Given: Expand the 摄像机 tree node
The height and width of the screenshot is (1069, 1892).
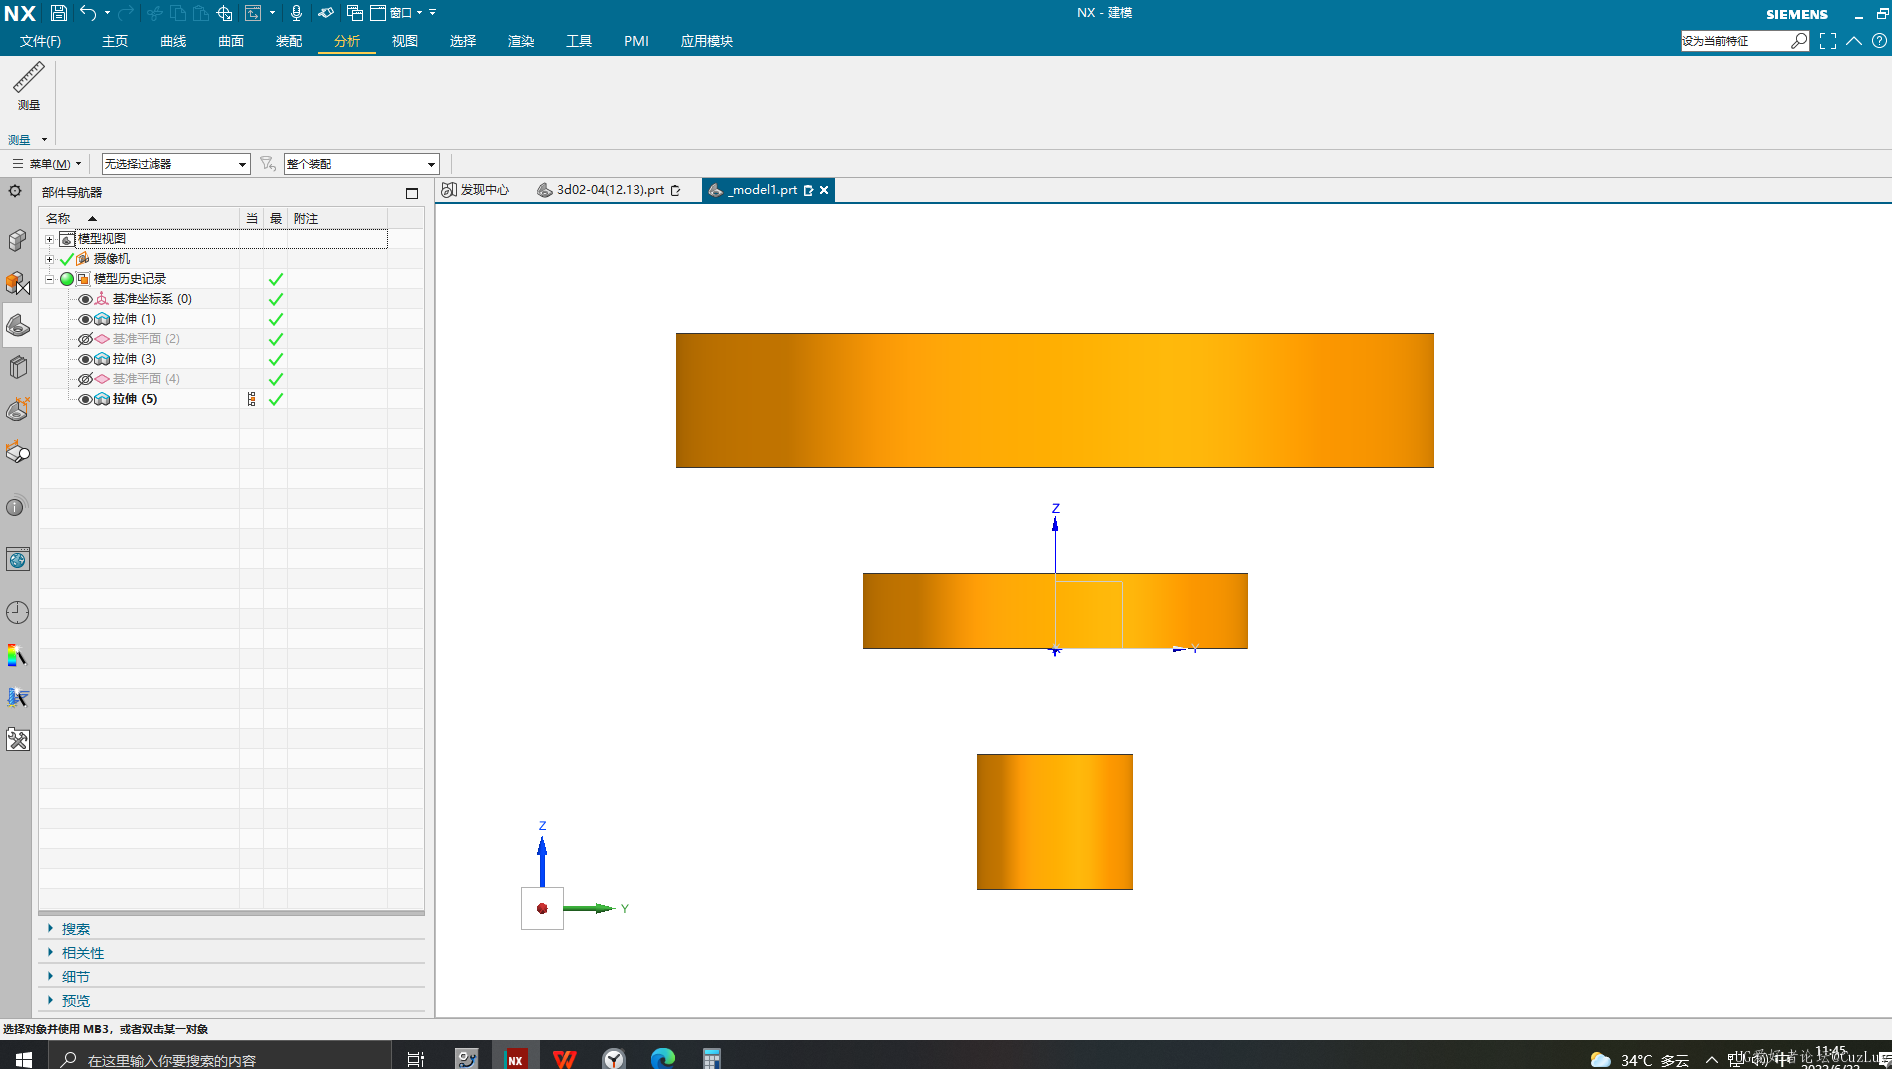Looking at the screenshot, I should click(49, 259).
